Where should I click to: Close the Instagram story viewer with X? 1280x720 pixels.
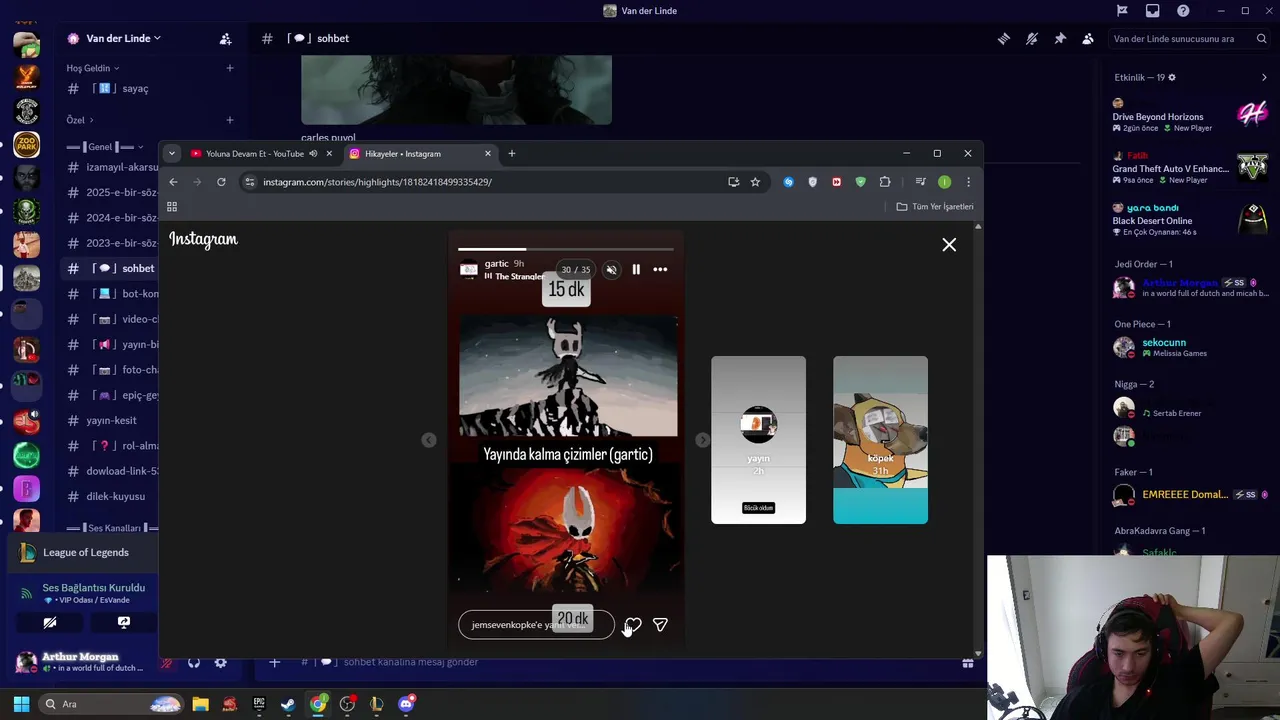coord(949,245)
